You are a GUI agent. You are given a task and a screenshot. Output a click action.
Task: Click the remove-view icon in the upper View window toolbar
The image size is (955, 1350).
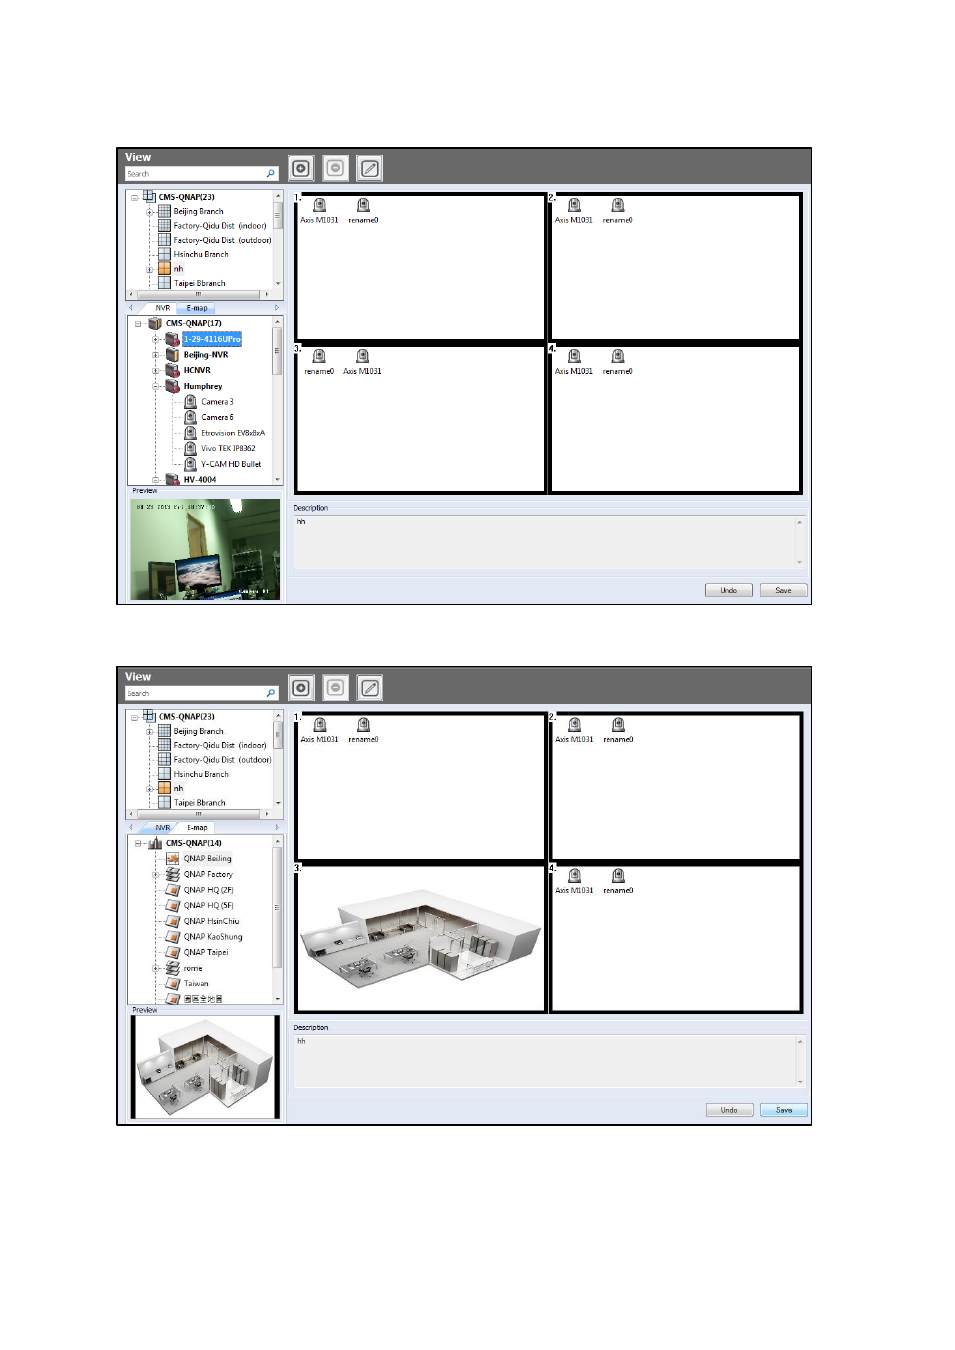(336, 168)
